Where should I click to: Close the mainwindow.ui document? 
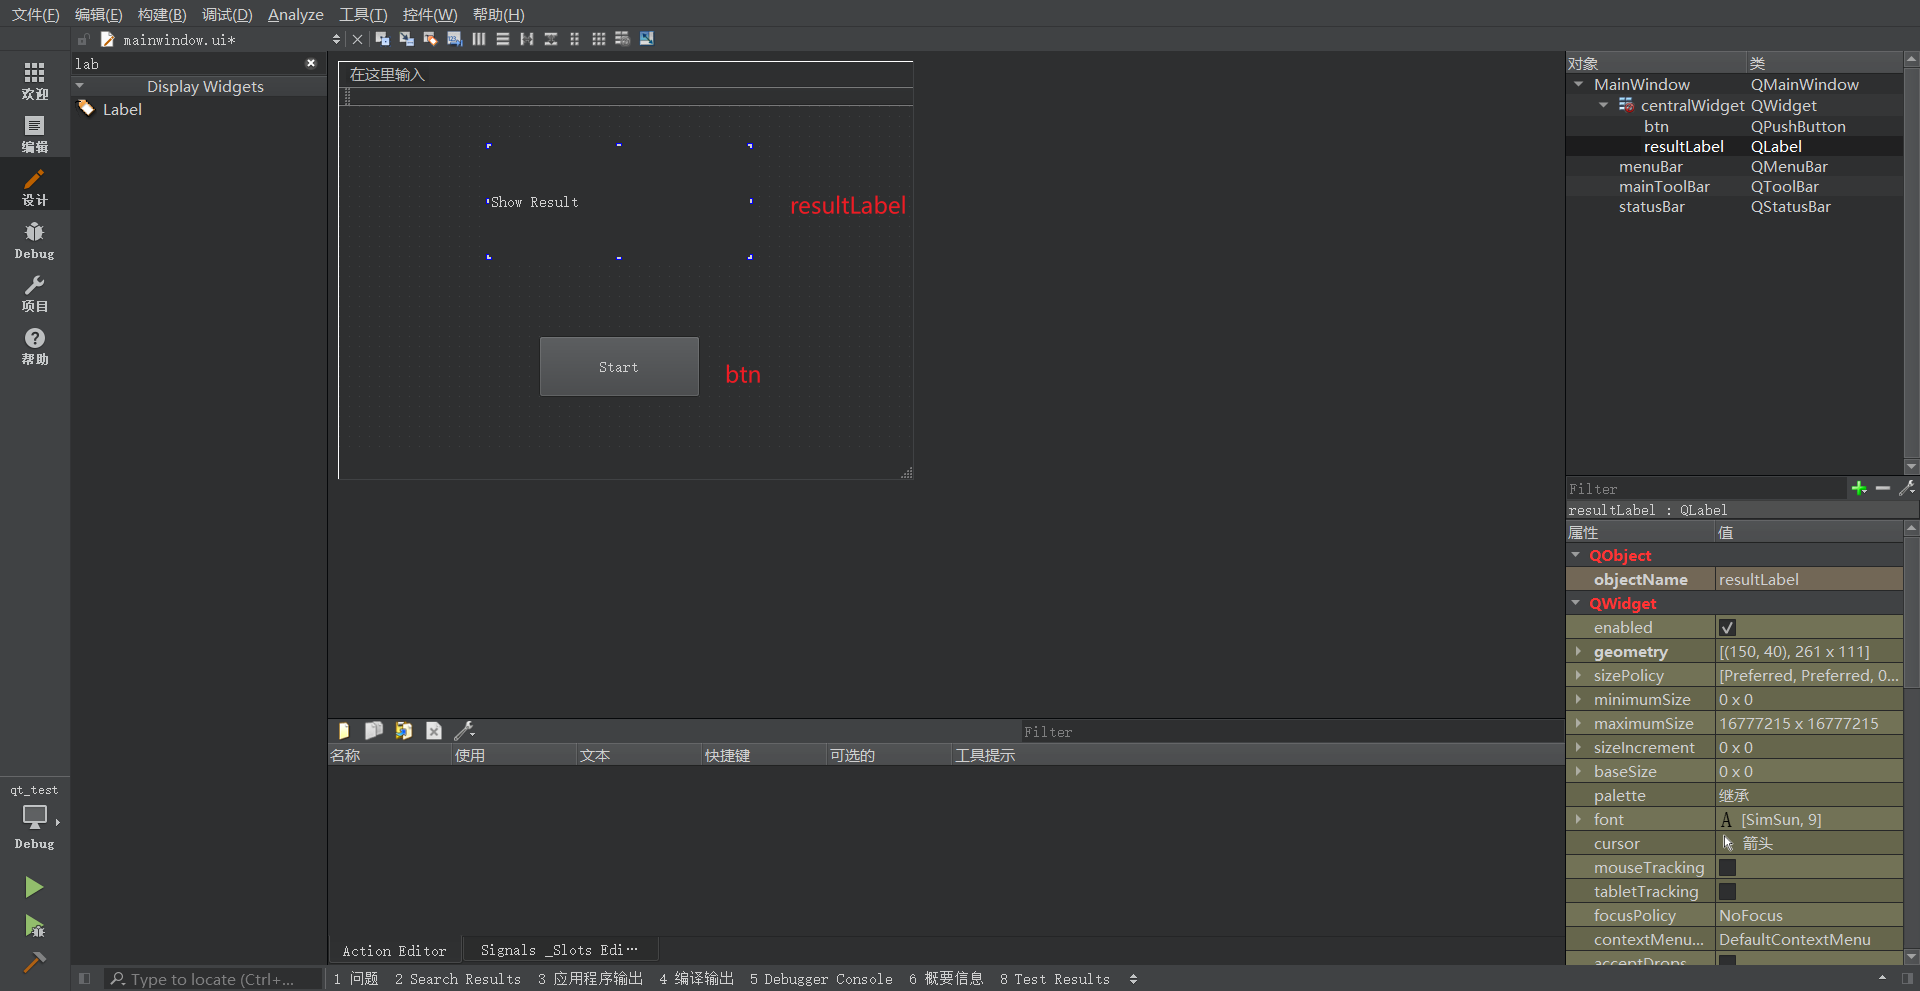pyautogui.click(x=357, y=40)
